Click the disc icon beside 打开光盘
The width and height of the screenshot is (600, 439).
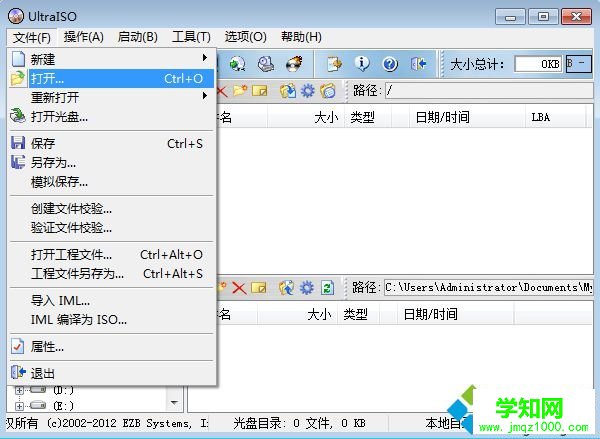[18, 116]
